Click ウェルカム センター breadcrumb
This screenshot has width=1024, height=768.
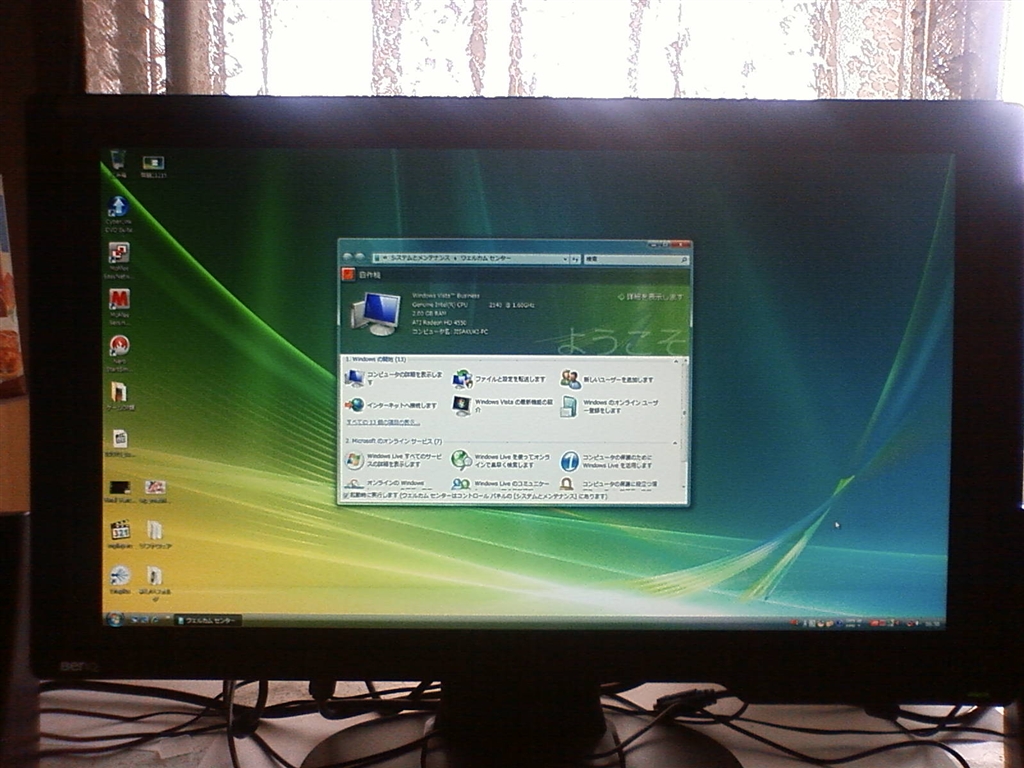486,259
